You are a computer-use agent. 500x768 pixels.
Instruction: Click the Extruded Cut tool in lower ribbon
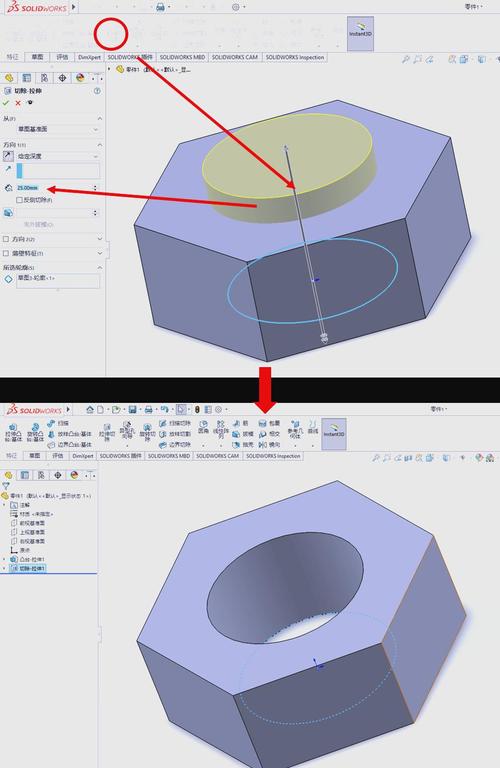(x=107, y=432)
